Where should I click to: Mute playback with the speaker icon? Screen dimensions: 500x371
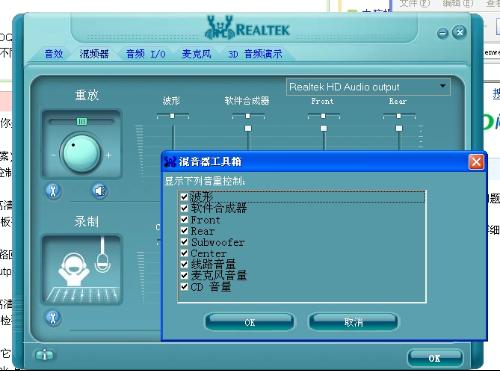(x=100, y=191)
